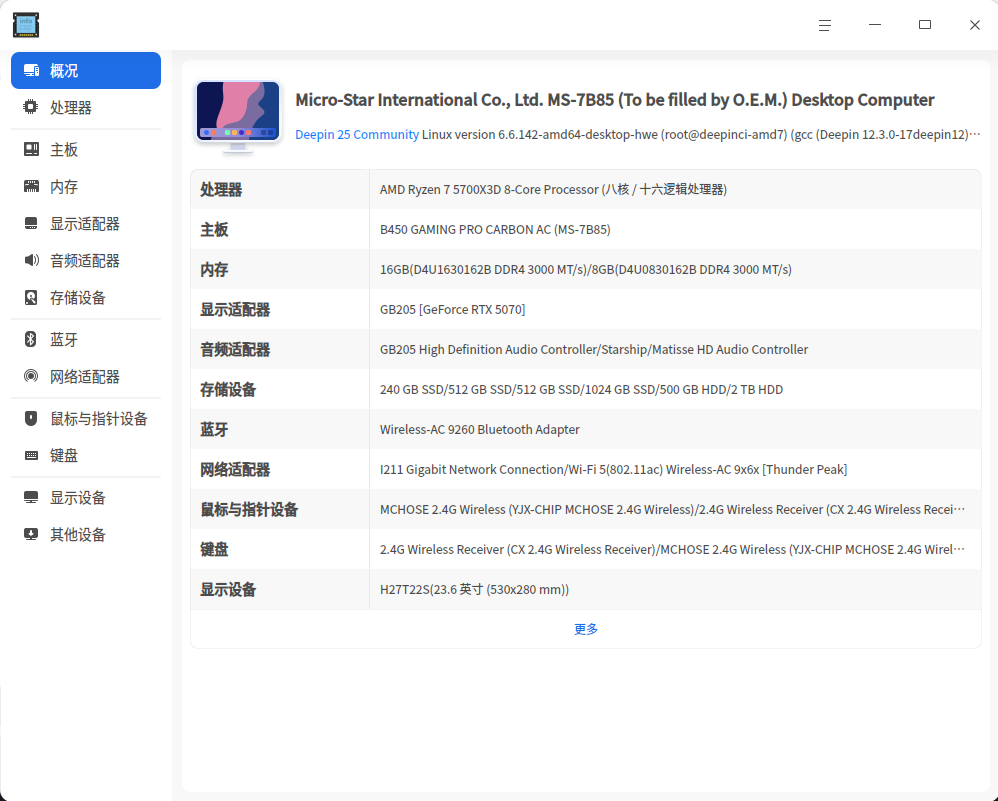
Task: Click the storage disk icon in sidebar
Action: coord(31,297)
